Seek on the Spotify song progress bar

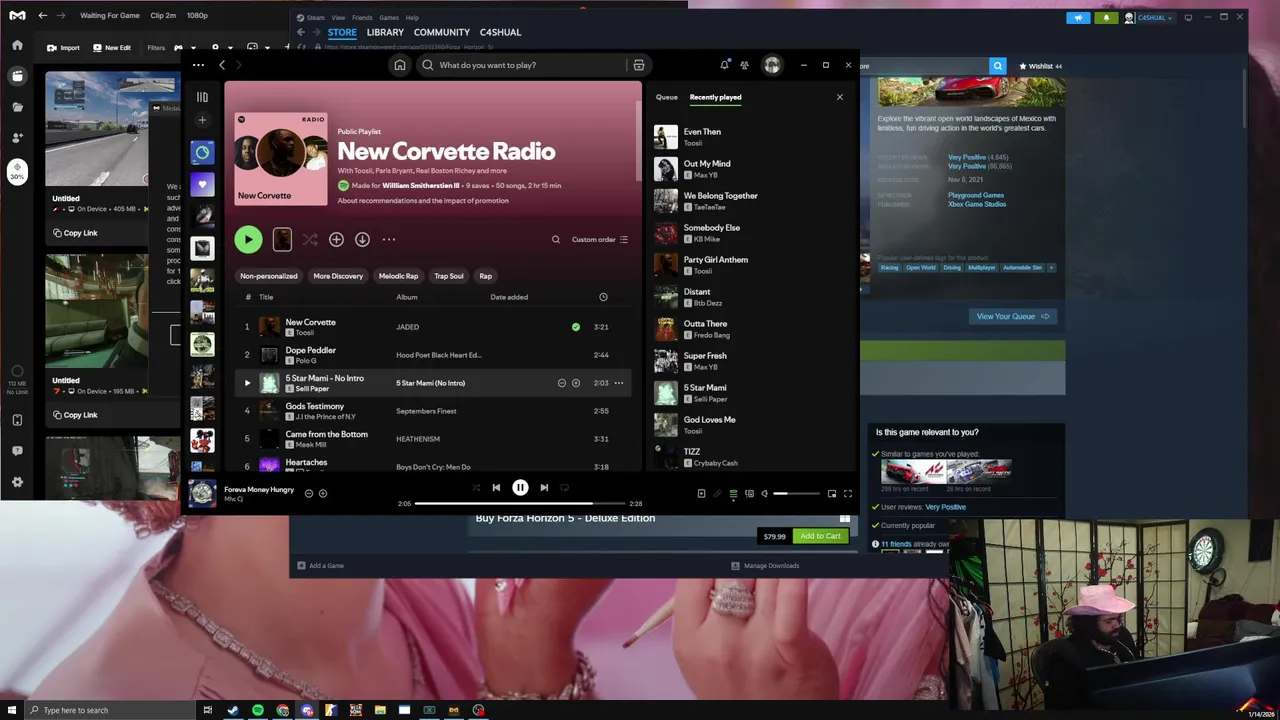click(519, 503)
